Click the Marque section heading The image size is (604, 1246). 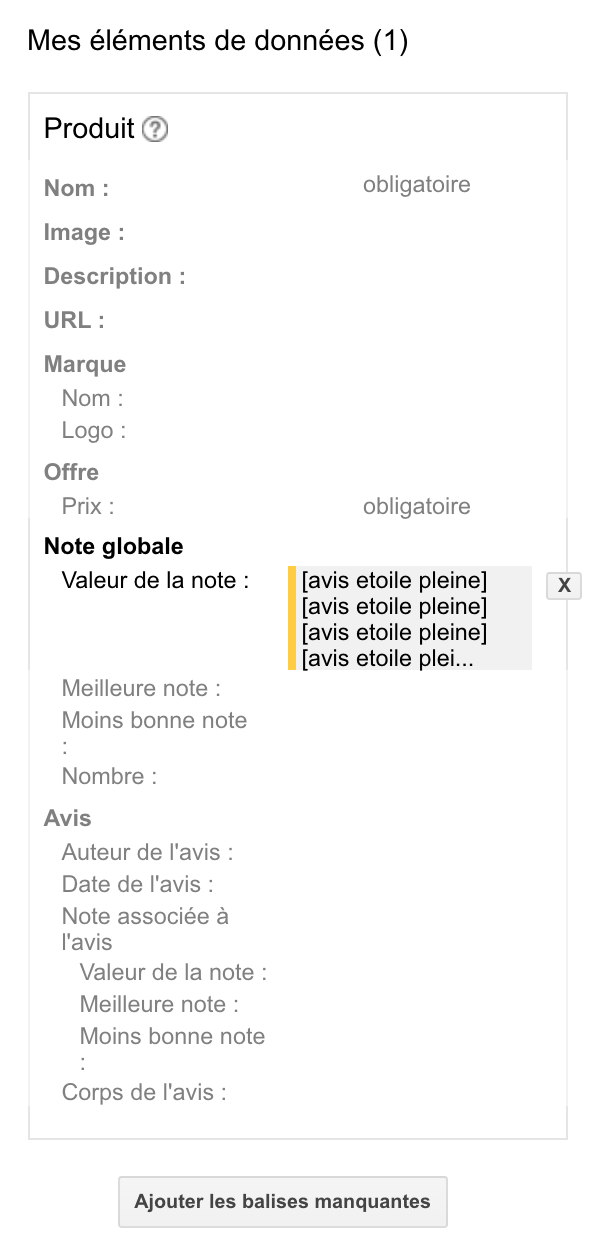click(85, 364)
